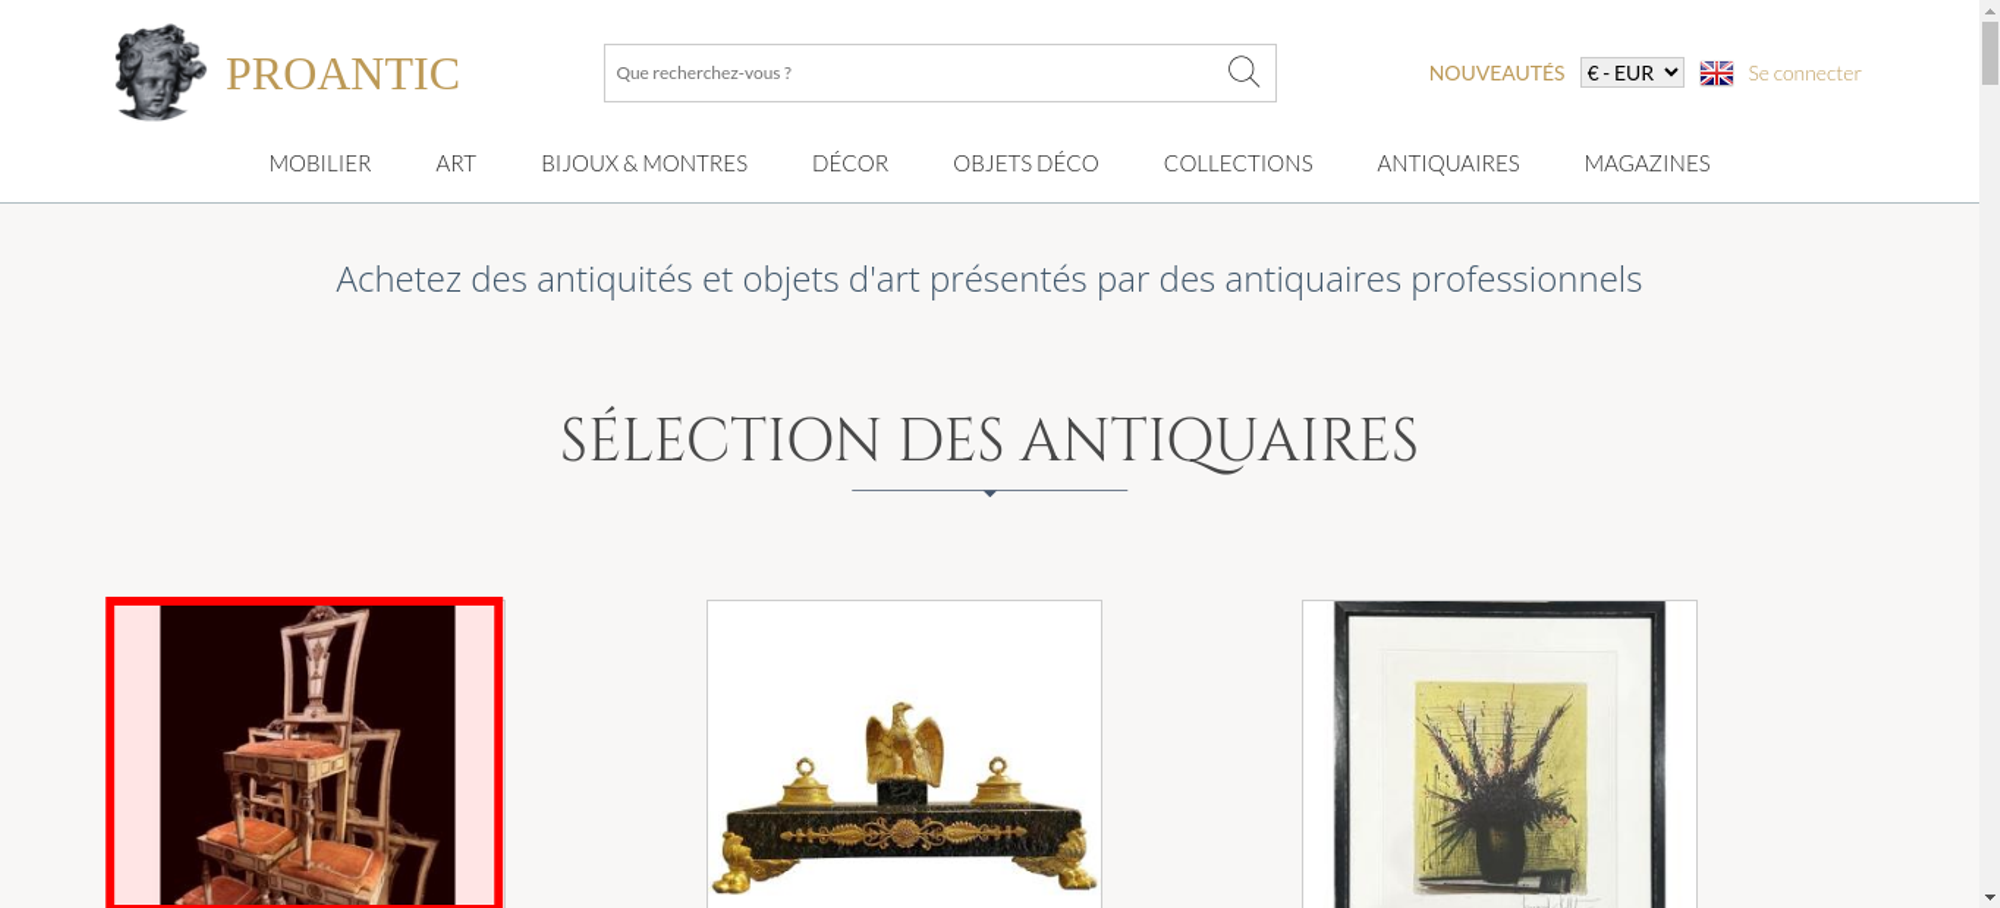The height and width of the screenshot is (908, 2000).
Task: Click the scrollbar down arrow
Action: [x=1990, y=897]
